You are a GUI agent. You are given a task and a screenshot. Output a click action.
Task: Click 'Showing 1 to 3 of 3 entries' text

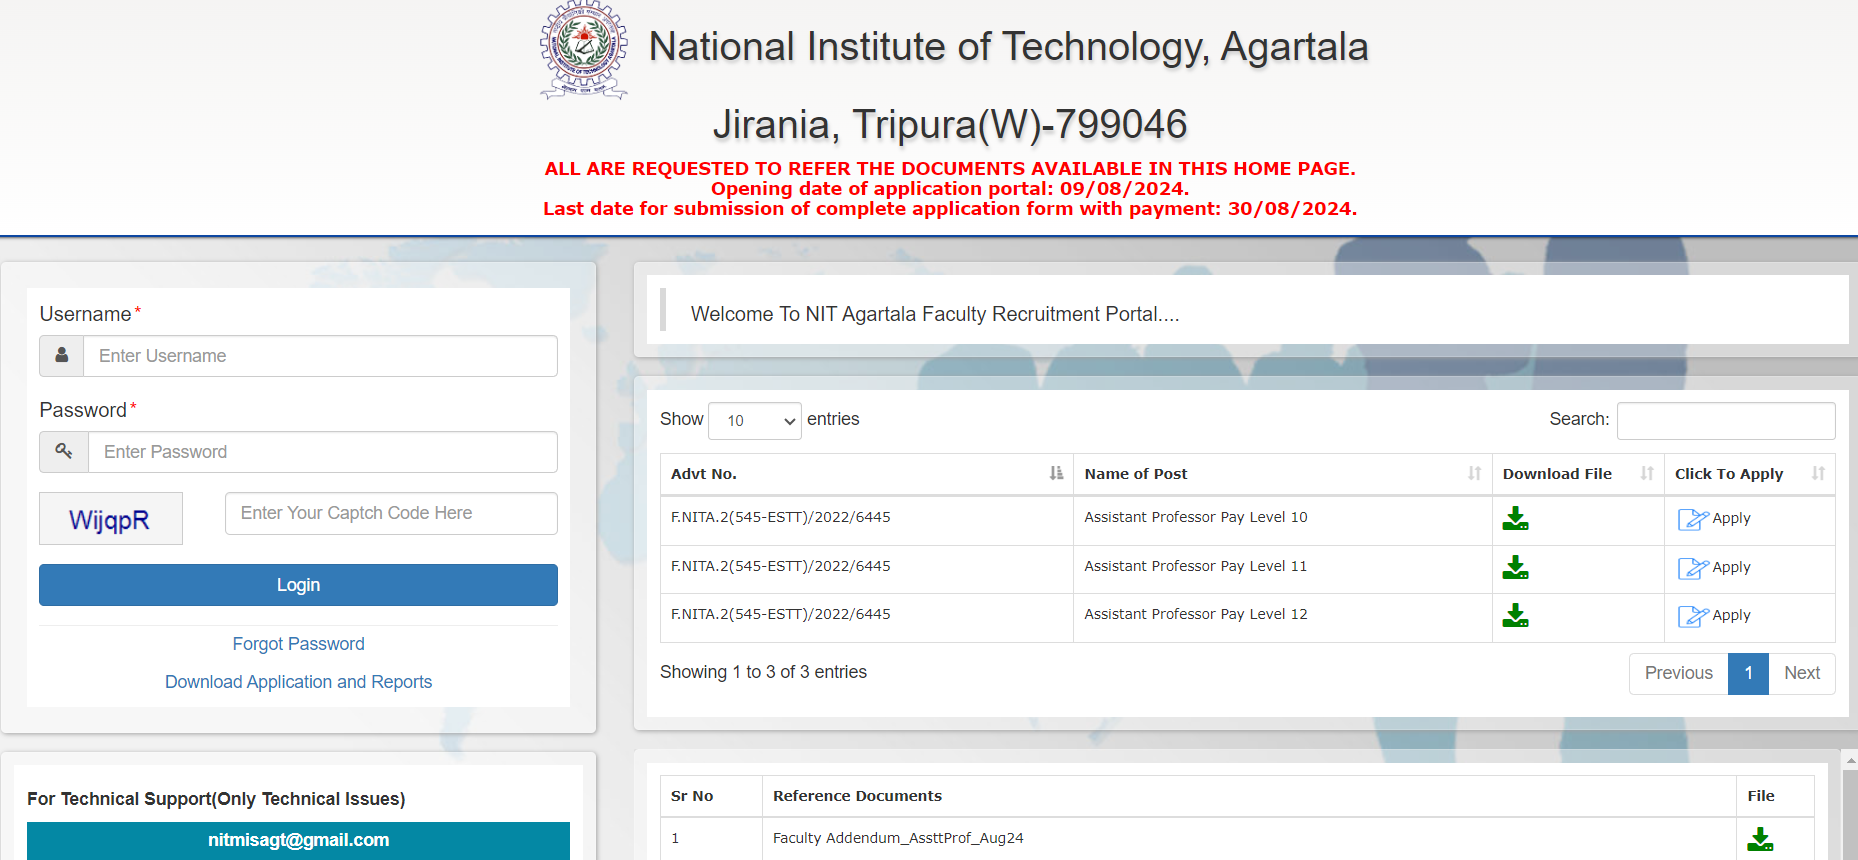[763, 672]
